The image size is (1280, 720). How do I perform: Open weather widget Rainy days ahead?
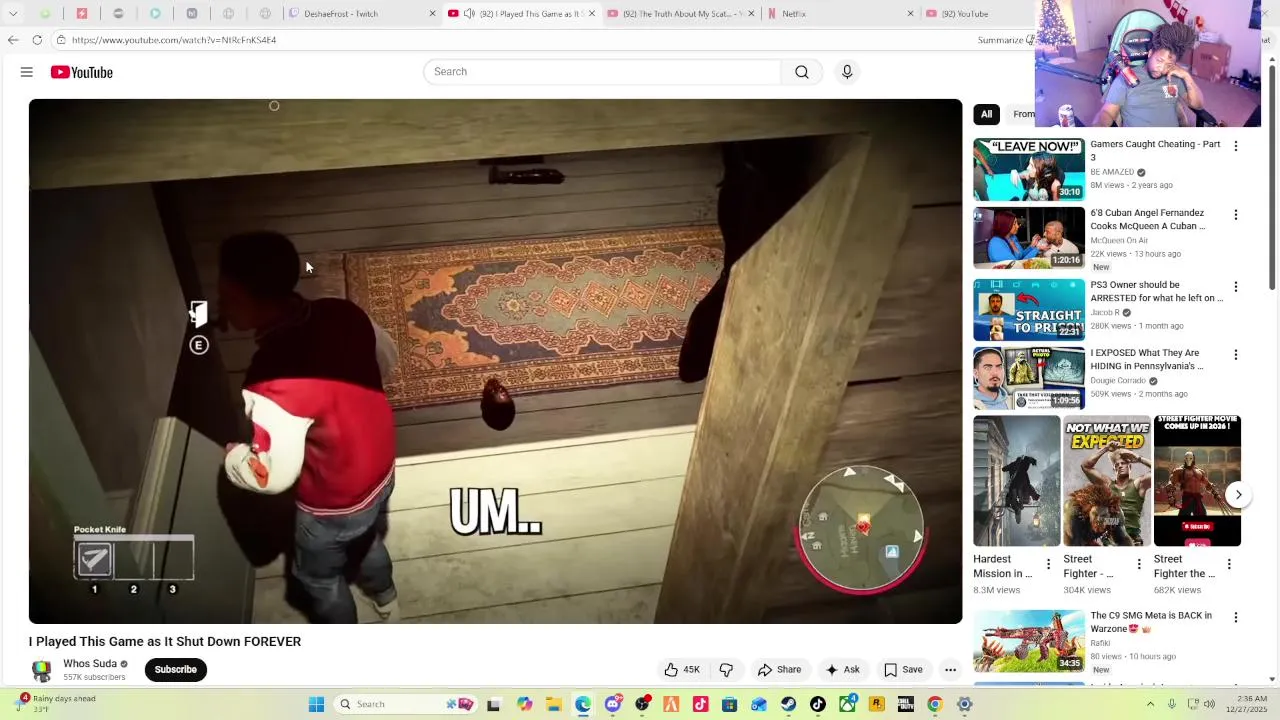coord(58,704)
